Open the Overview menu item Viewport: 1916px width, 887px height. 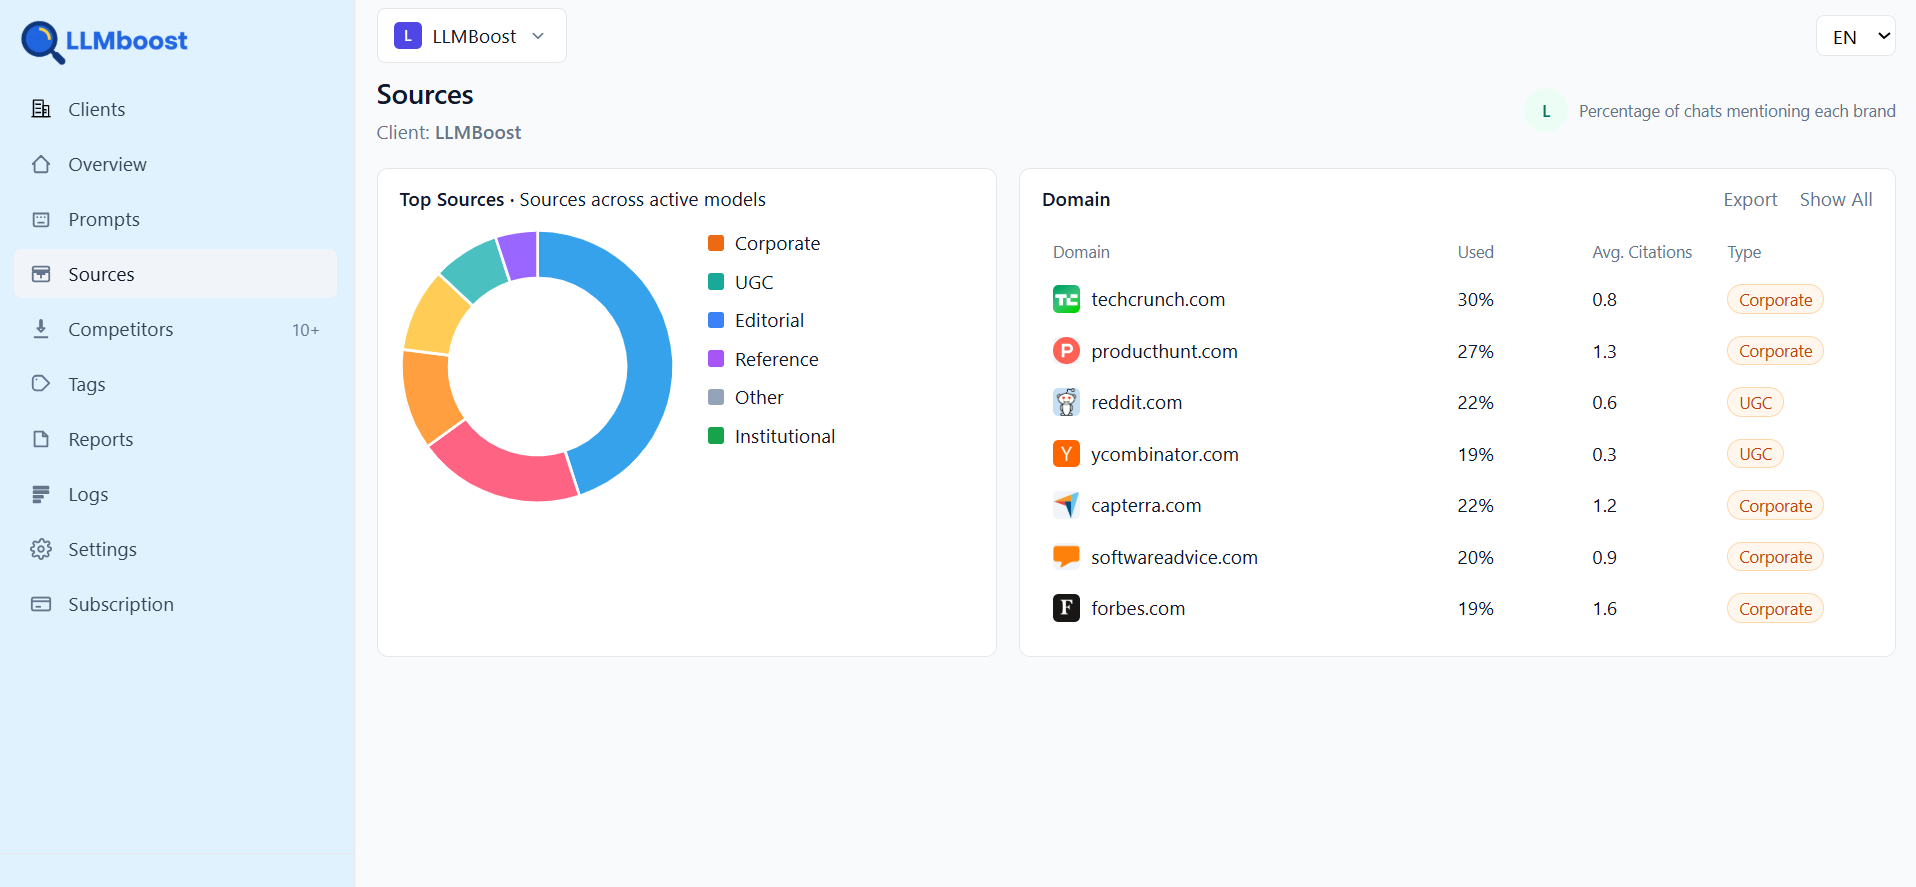(x=175, y=164)
